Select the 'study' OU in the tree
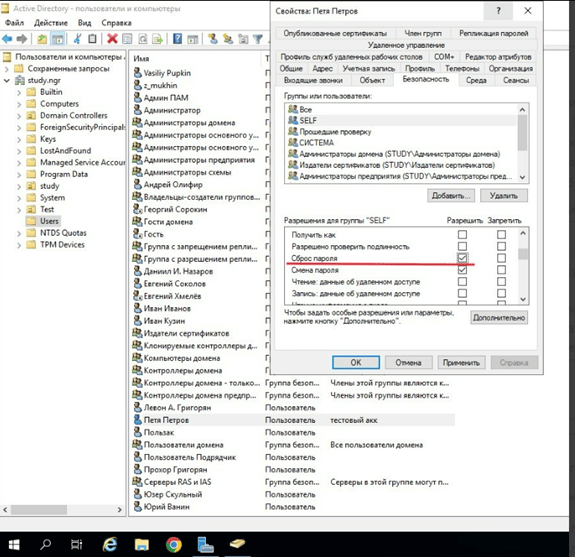575x557 pixels. click(50, 186)
